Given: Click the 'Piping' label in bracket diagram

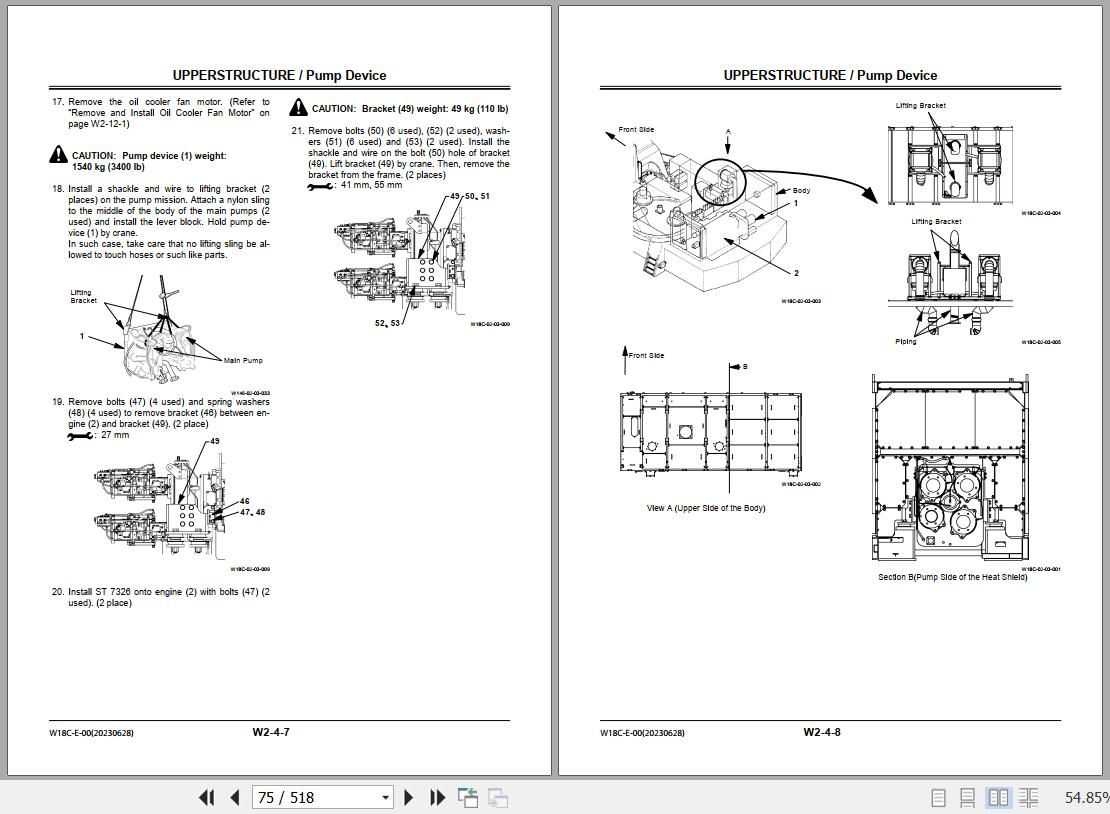Looking at the screenshot, I should coord(905,341).
